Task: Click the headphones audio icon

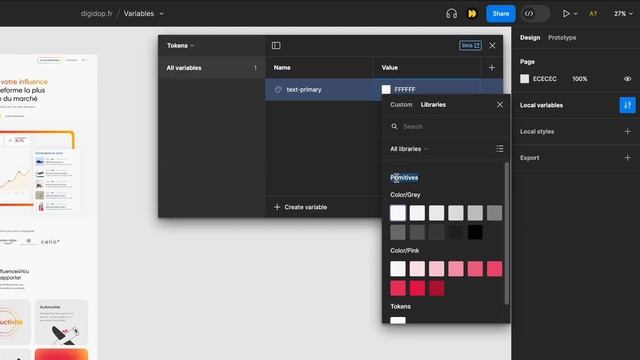Action: pos(451,14)
